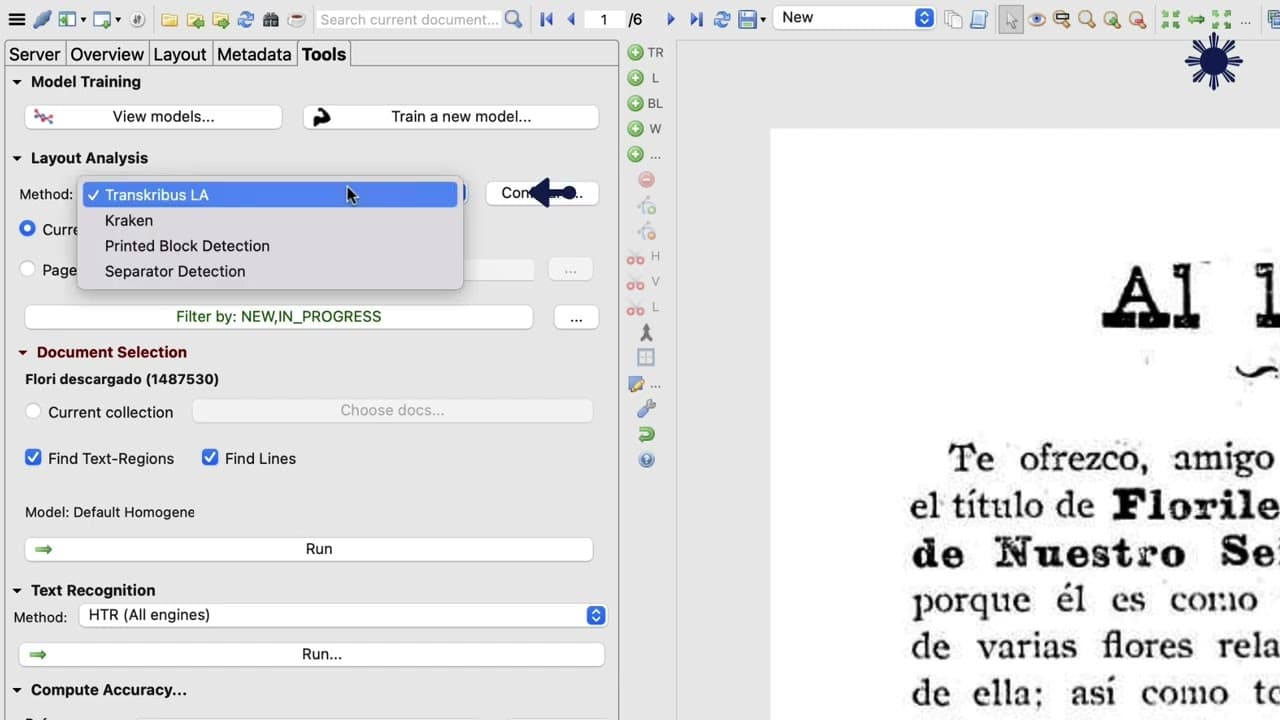Click the Search current document field
The width and height of the screenshot is (1280, 720).
coord(410,19)
